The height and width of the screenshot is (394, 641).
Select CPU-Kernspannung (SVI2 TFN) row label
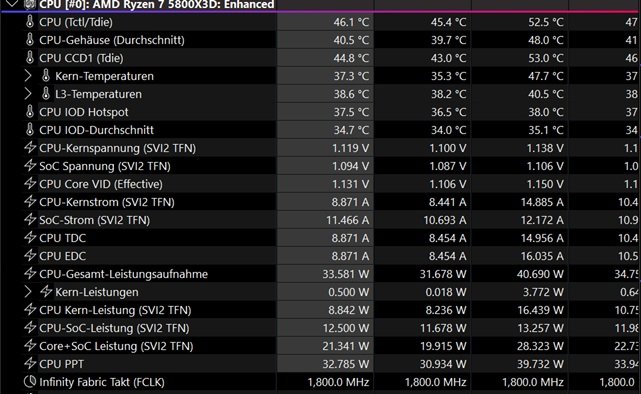[118, 148]
